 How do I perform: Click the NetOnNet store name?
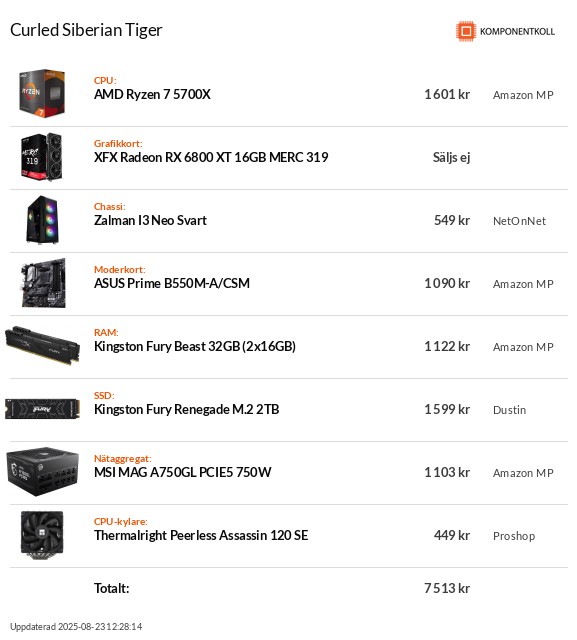pyautogui.click(x=519, y=221)
